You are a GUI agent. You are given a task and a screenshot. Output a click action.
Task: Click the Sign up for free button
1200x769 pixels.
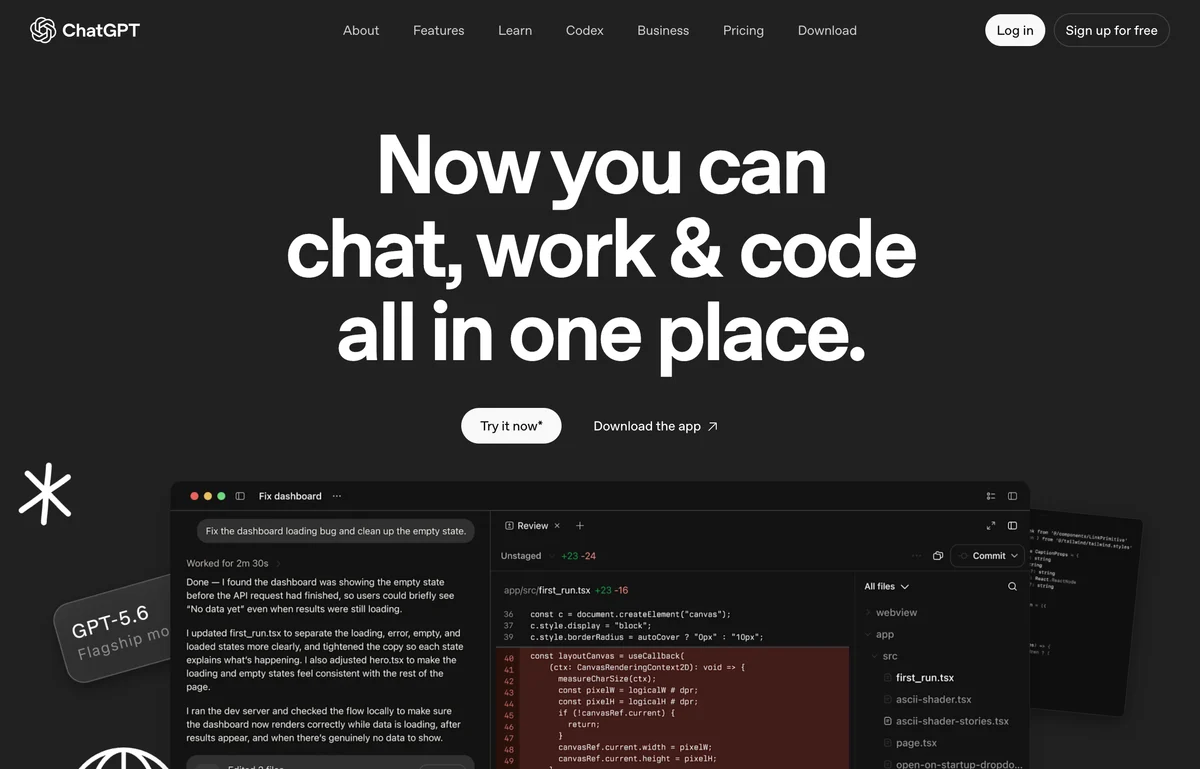1111,30
